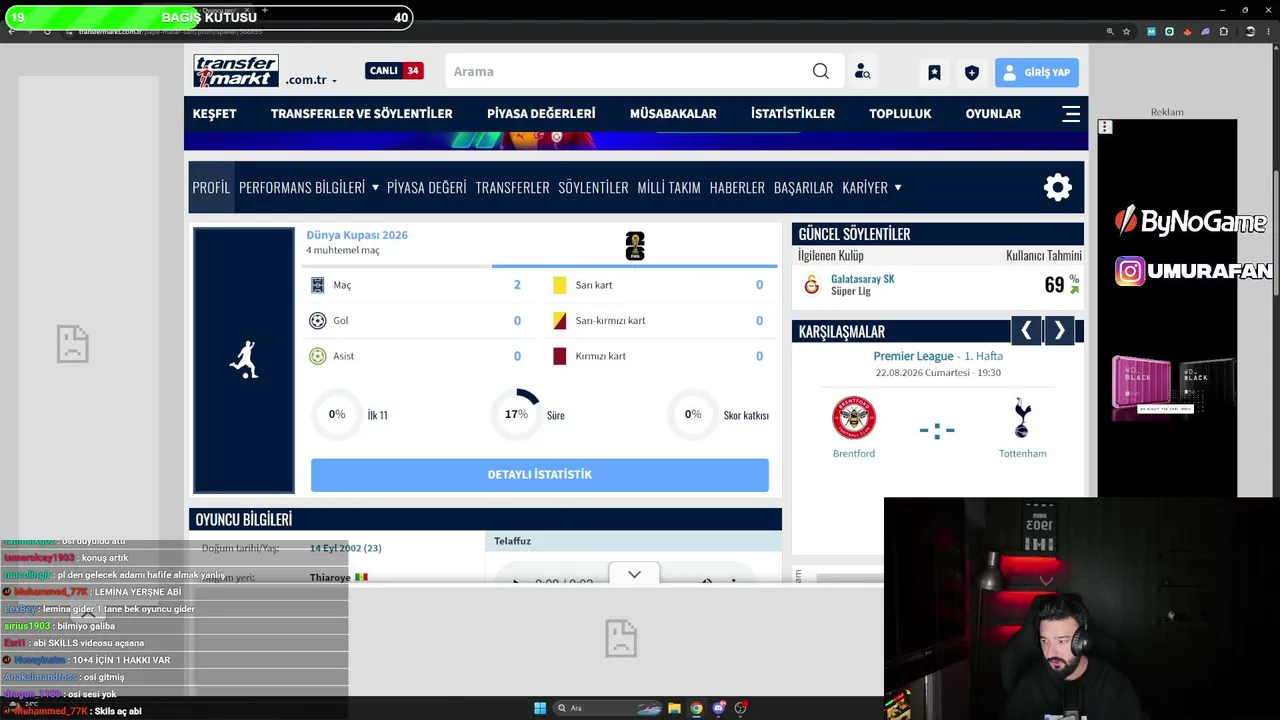This screenshot has width=1280, height=720.
Task: Click the match value 2 in Maç row
Action: (517, 285)
